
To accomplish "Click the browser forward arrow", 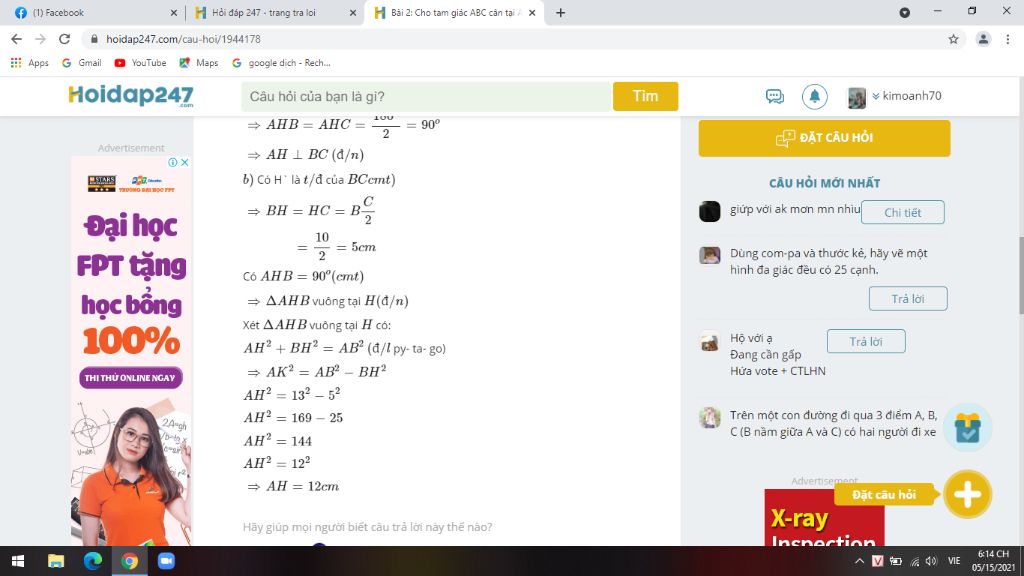I will (x=40, y=39).
